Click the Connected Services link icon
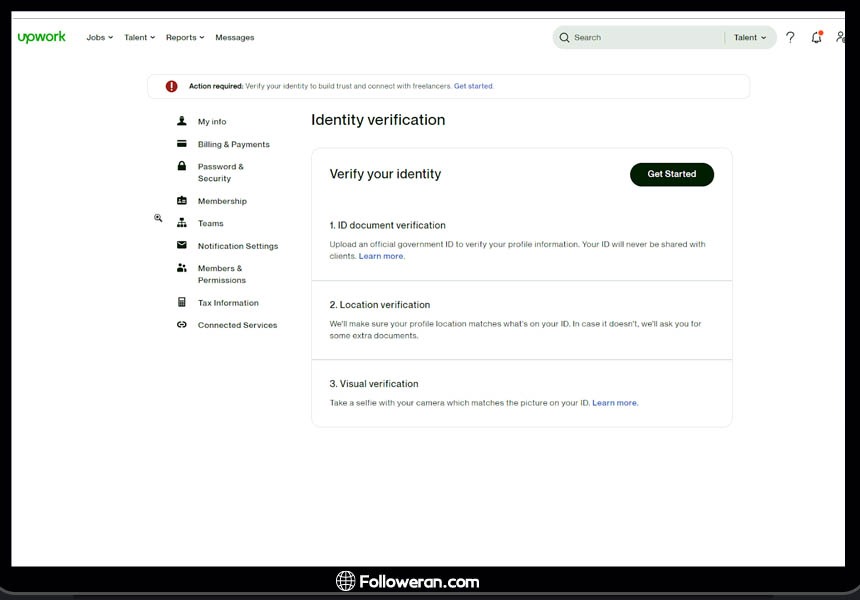The width and height of the screenshot is (860, 600). [182, 325]
